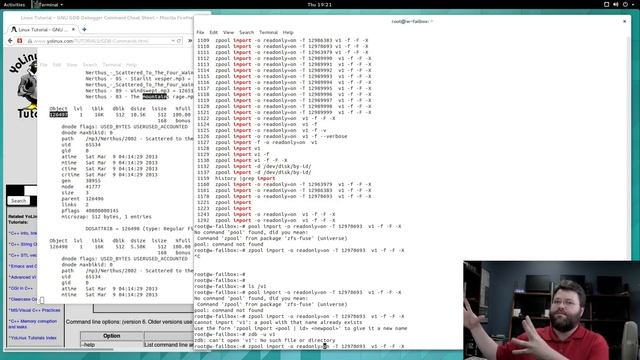Click the '-help' table cell

click(111, 344)
